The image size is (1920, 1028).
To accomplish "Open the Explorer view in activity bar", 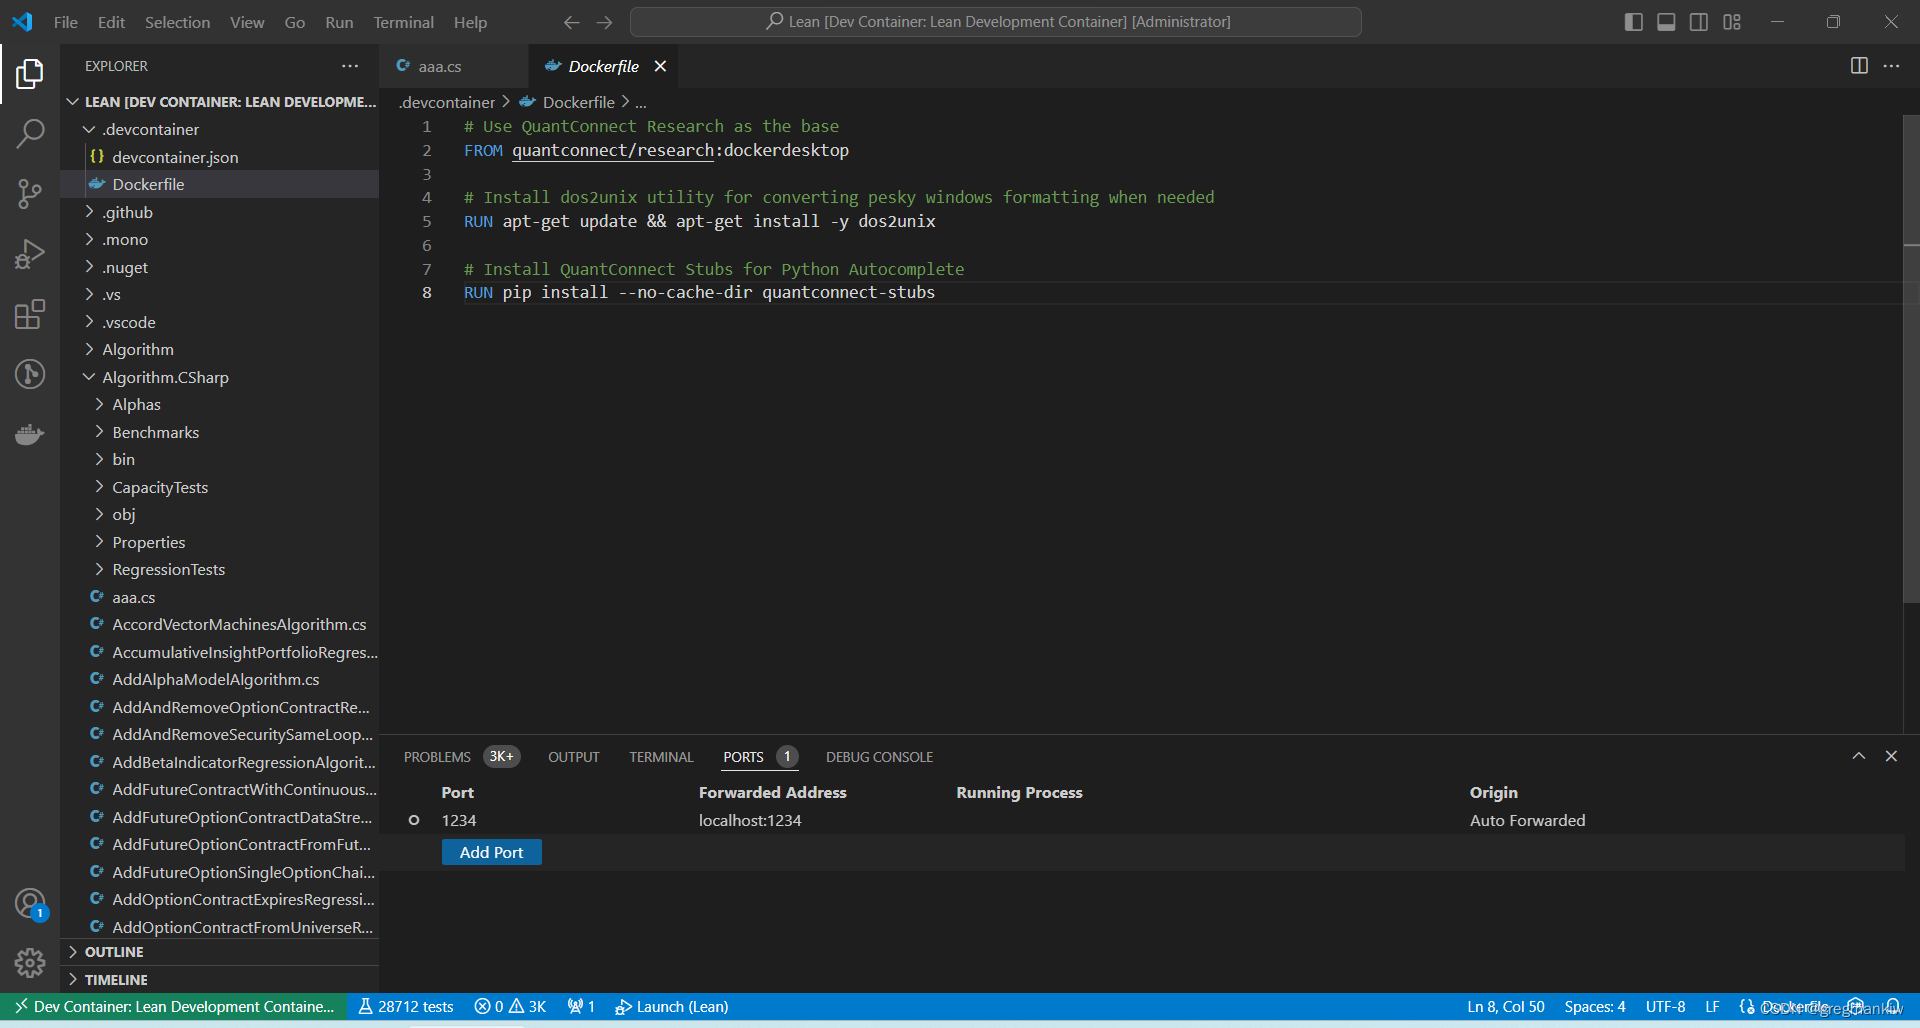I will point(30,74).
